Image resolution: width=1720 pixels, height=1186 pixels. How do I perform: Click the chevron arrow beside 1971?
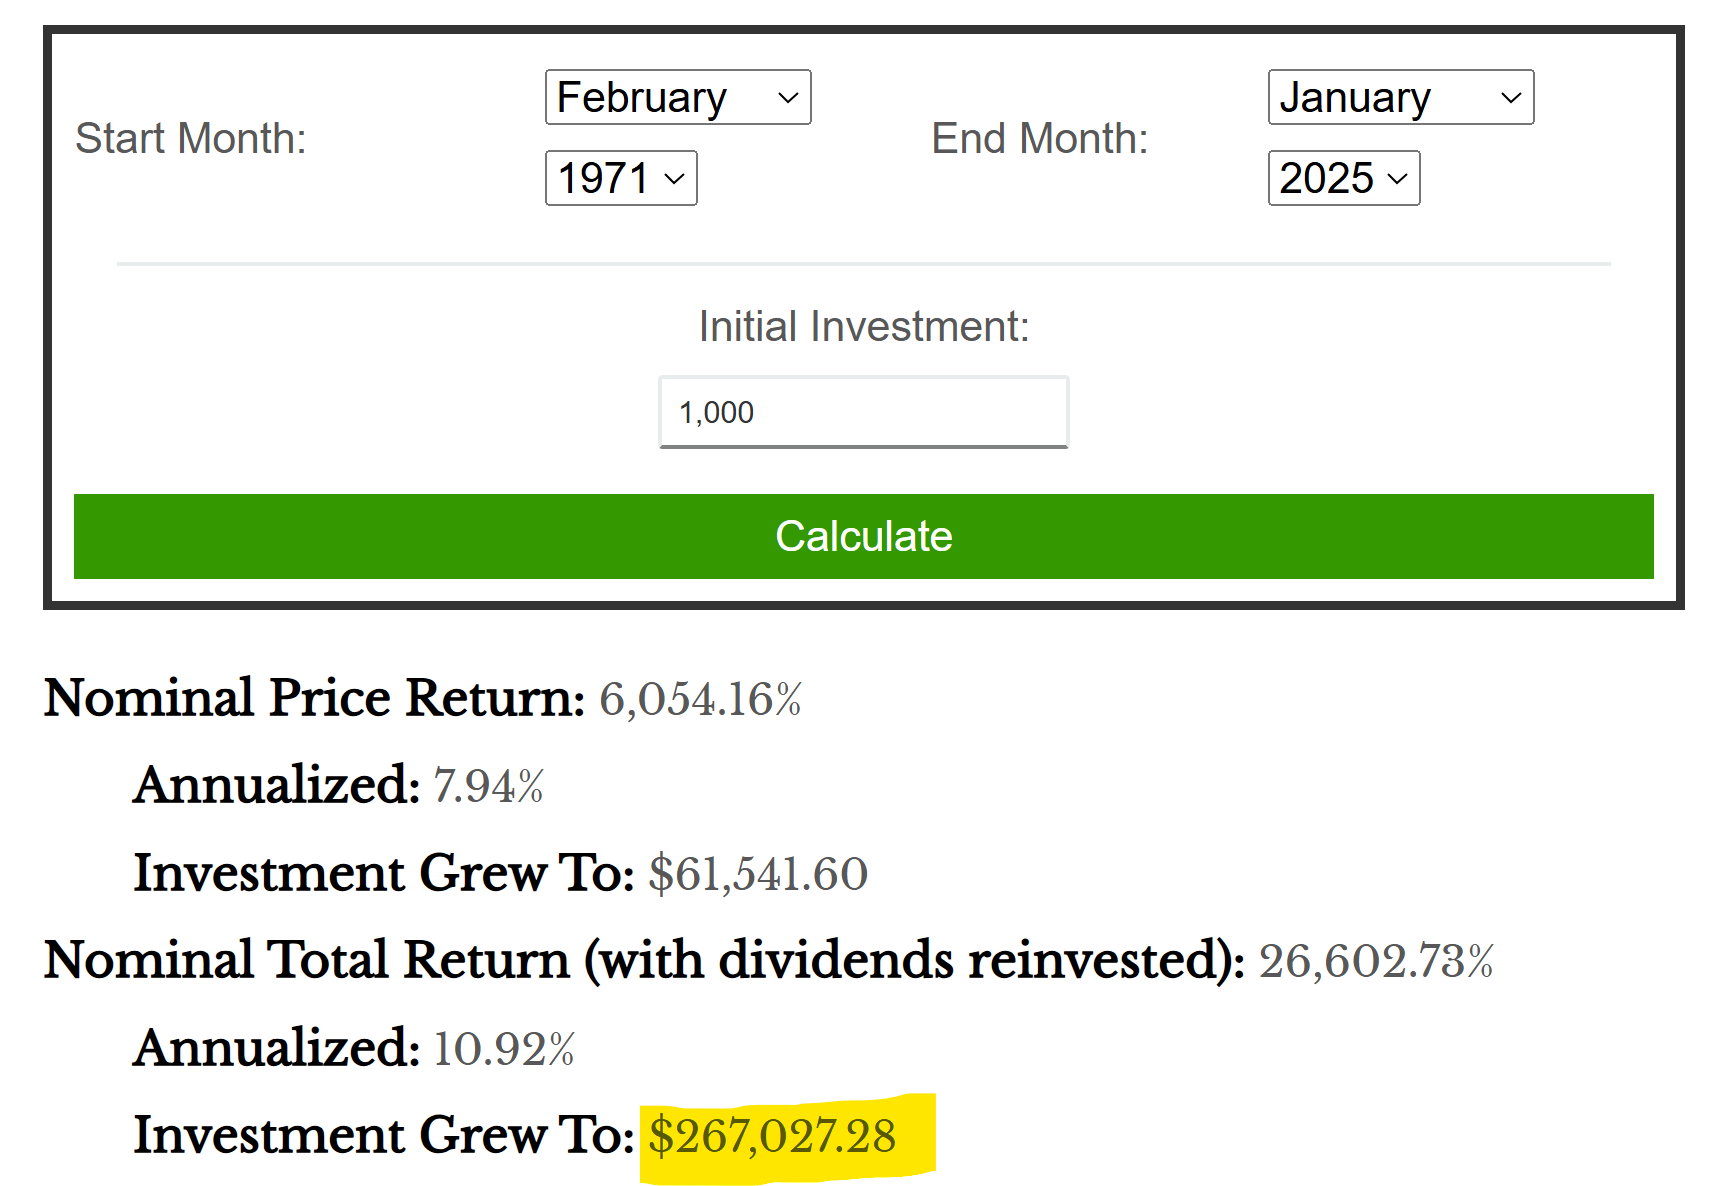[x=675, y=179]
